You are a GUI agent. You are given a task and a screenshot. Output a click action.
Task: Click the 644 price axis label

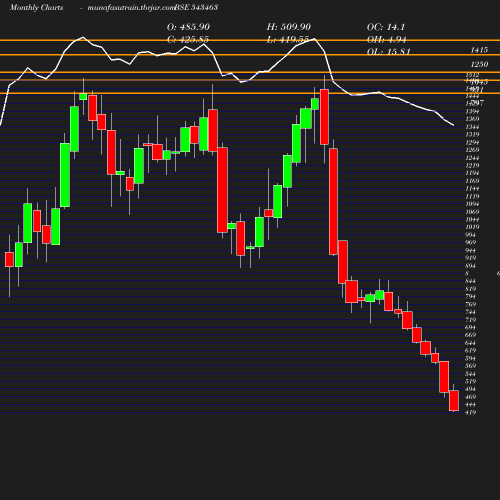point(470,343)
